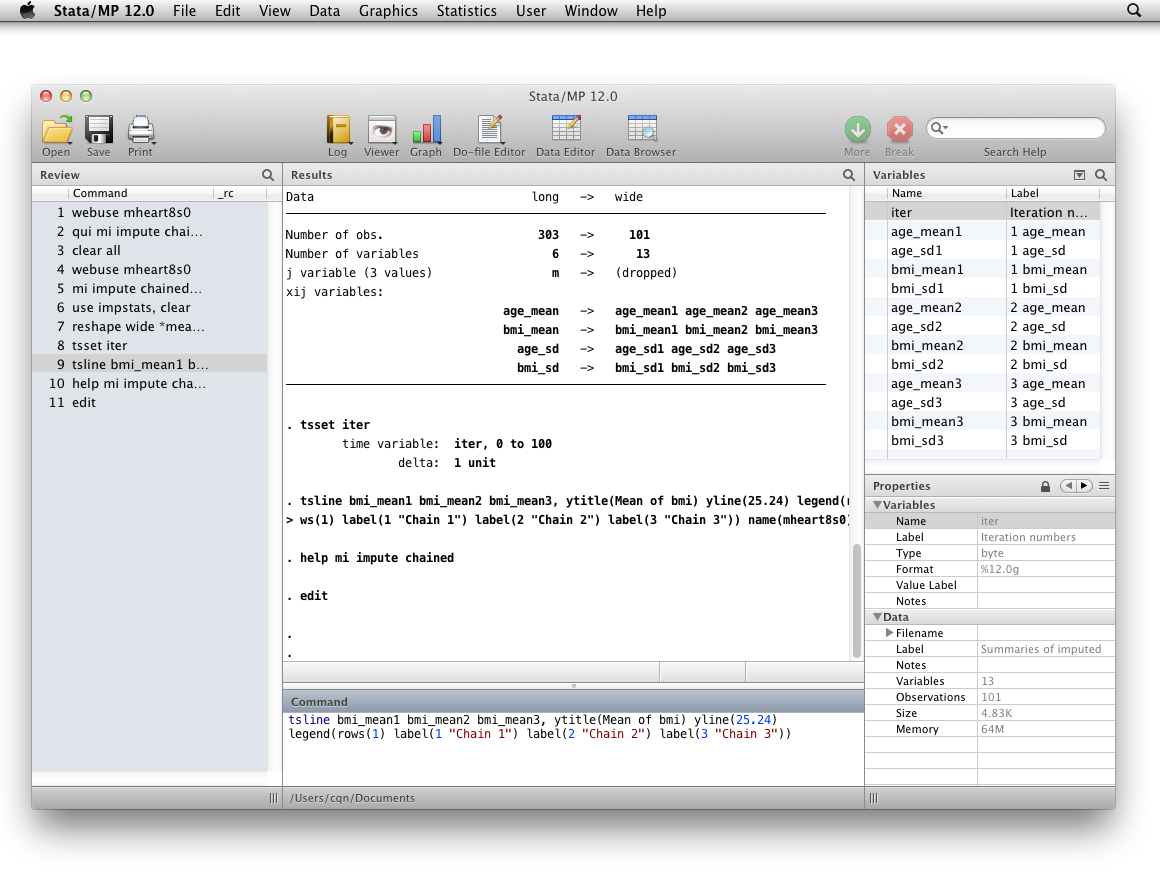Click the search icon in Review panel
This screenshot has width=1160, height=876.
tap(268, 175)
